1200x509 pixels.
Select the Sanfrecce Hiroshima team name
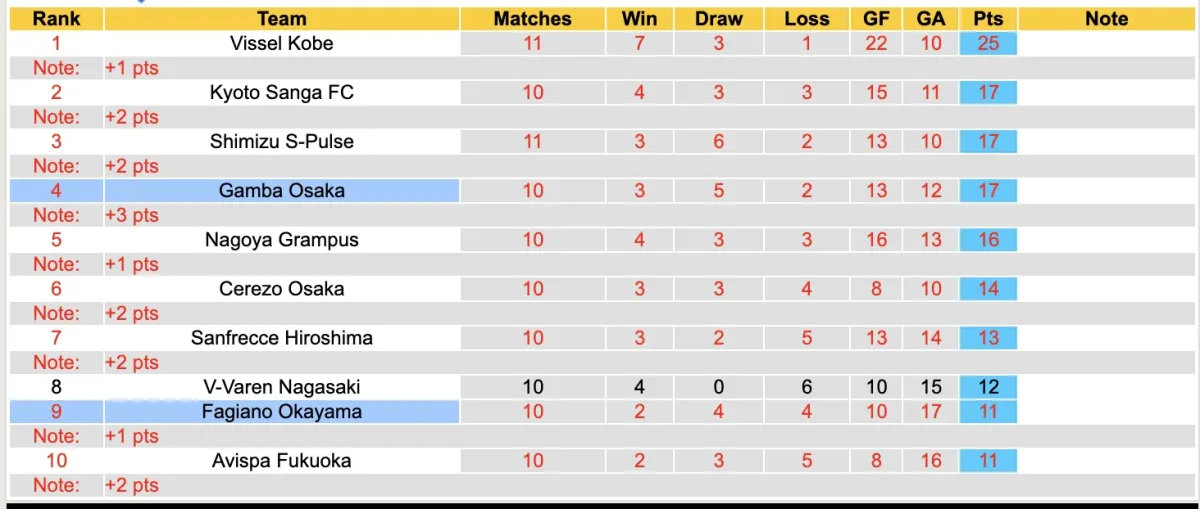[281, 337]
